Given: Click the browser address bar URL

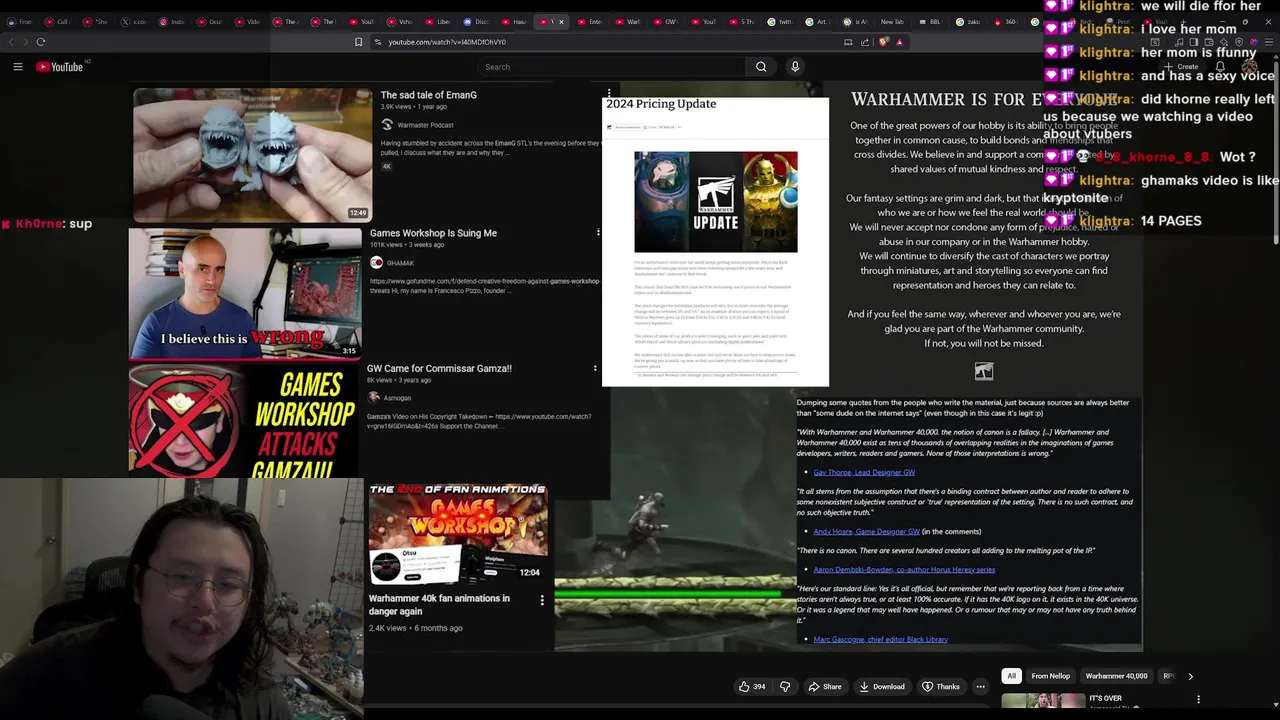Looking at the screenshot, I should pos(447,42).
